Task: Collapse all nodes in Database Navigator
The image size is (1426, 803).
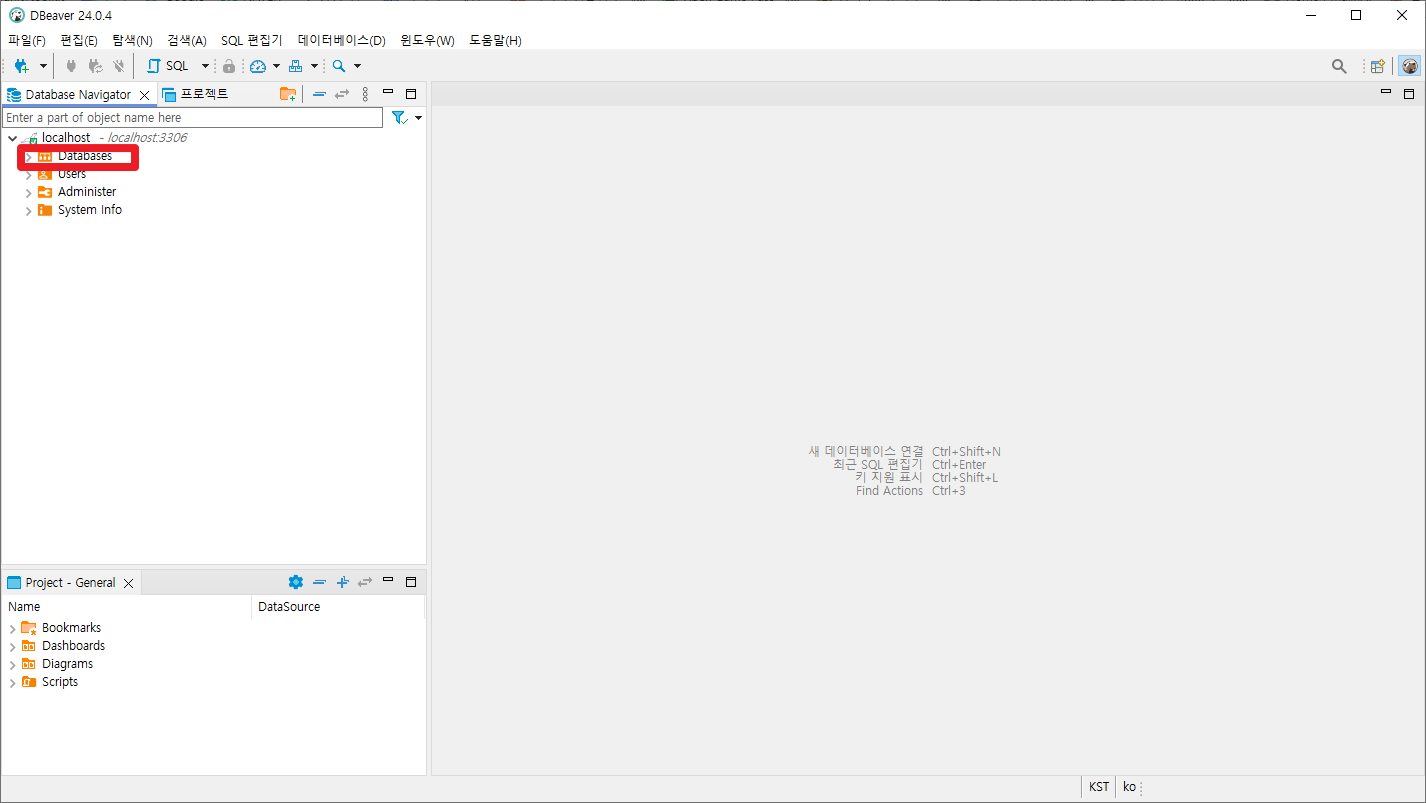Action: pyautogui.click(x=319, y=94)
